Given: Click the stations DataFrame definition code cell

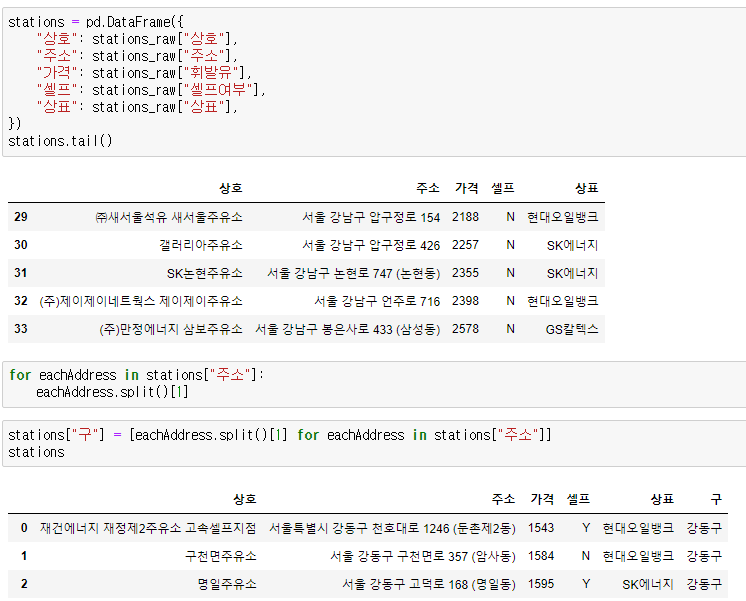Looking at the screenshot, I should [374, 82].
